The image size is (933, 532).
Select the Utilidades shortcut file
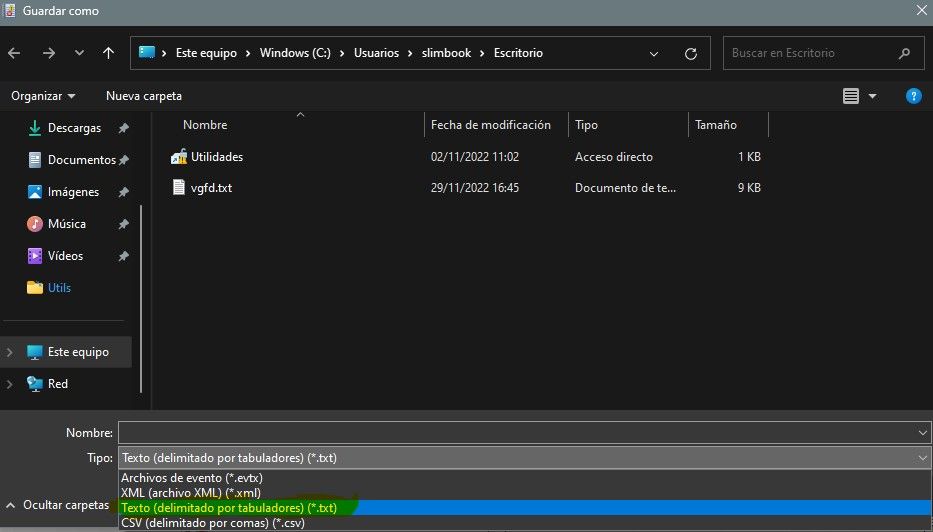click(216, 157)
